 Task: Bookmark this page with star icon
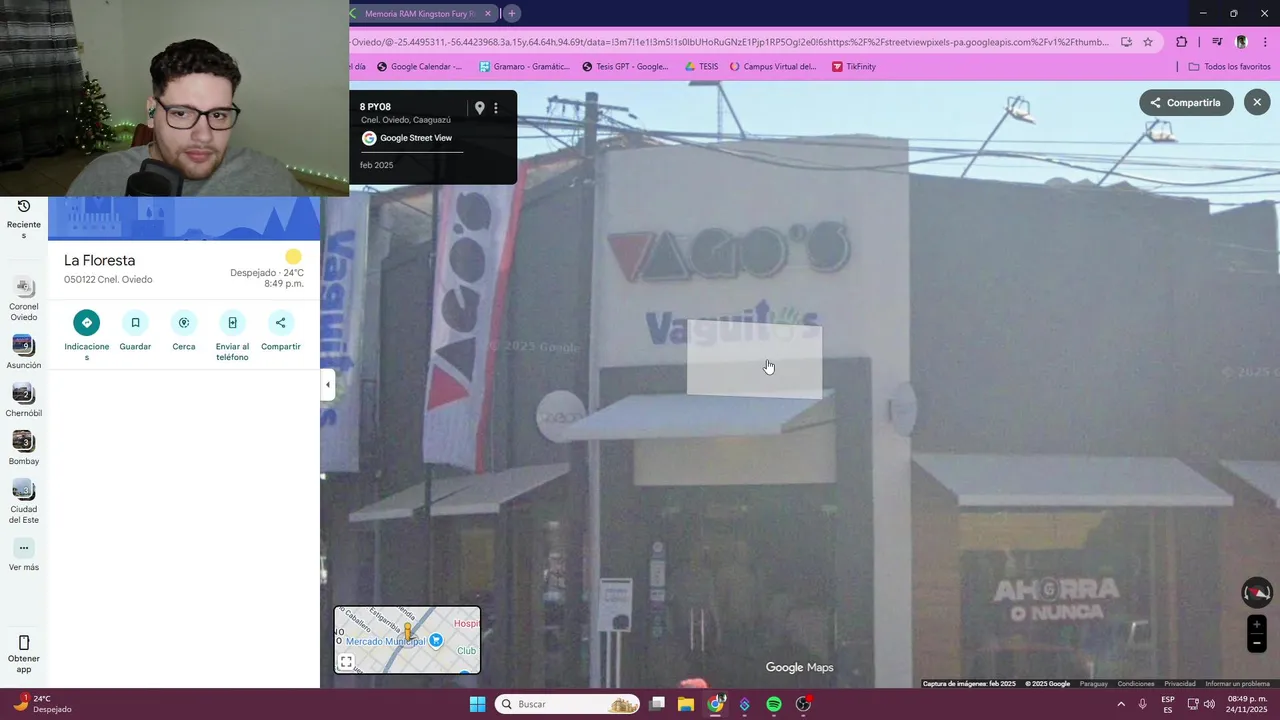click(1148, 42)
